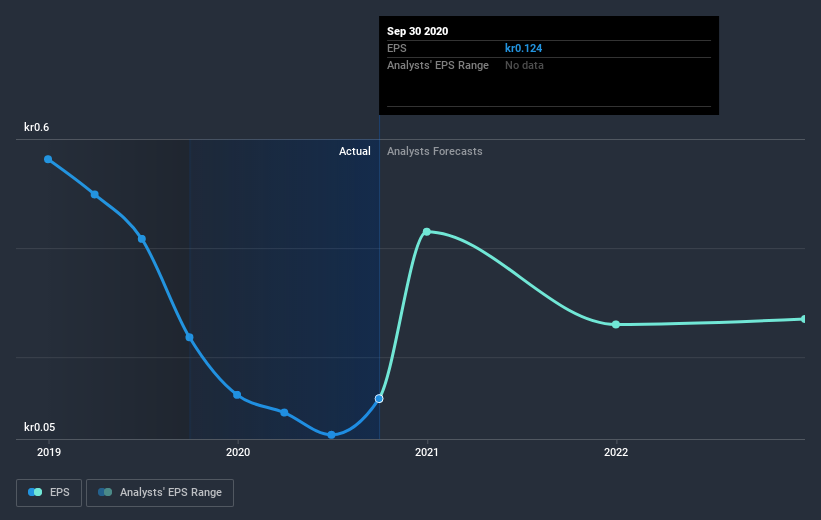
Task: Click 'Analysts' EPS Range' row label in tooltip
Action: pos(438,65)
